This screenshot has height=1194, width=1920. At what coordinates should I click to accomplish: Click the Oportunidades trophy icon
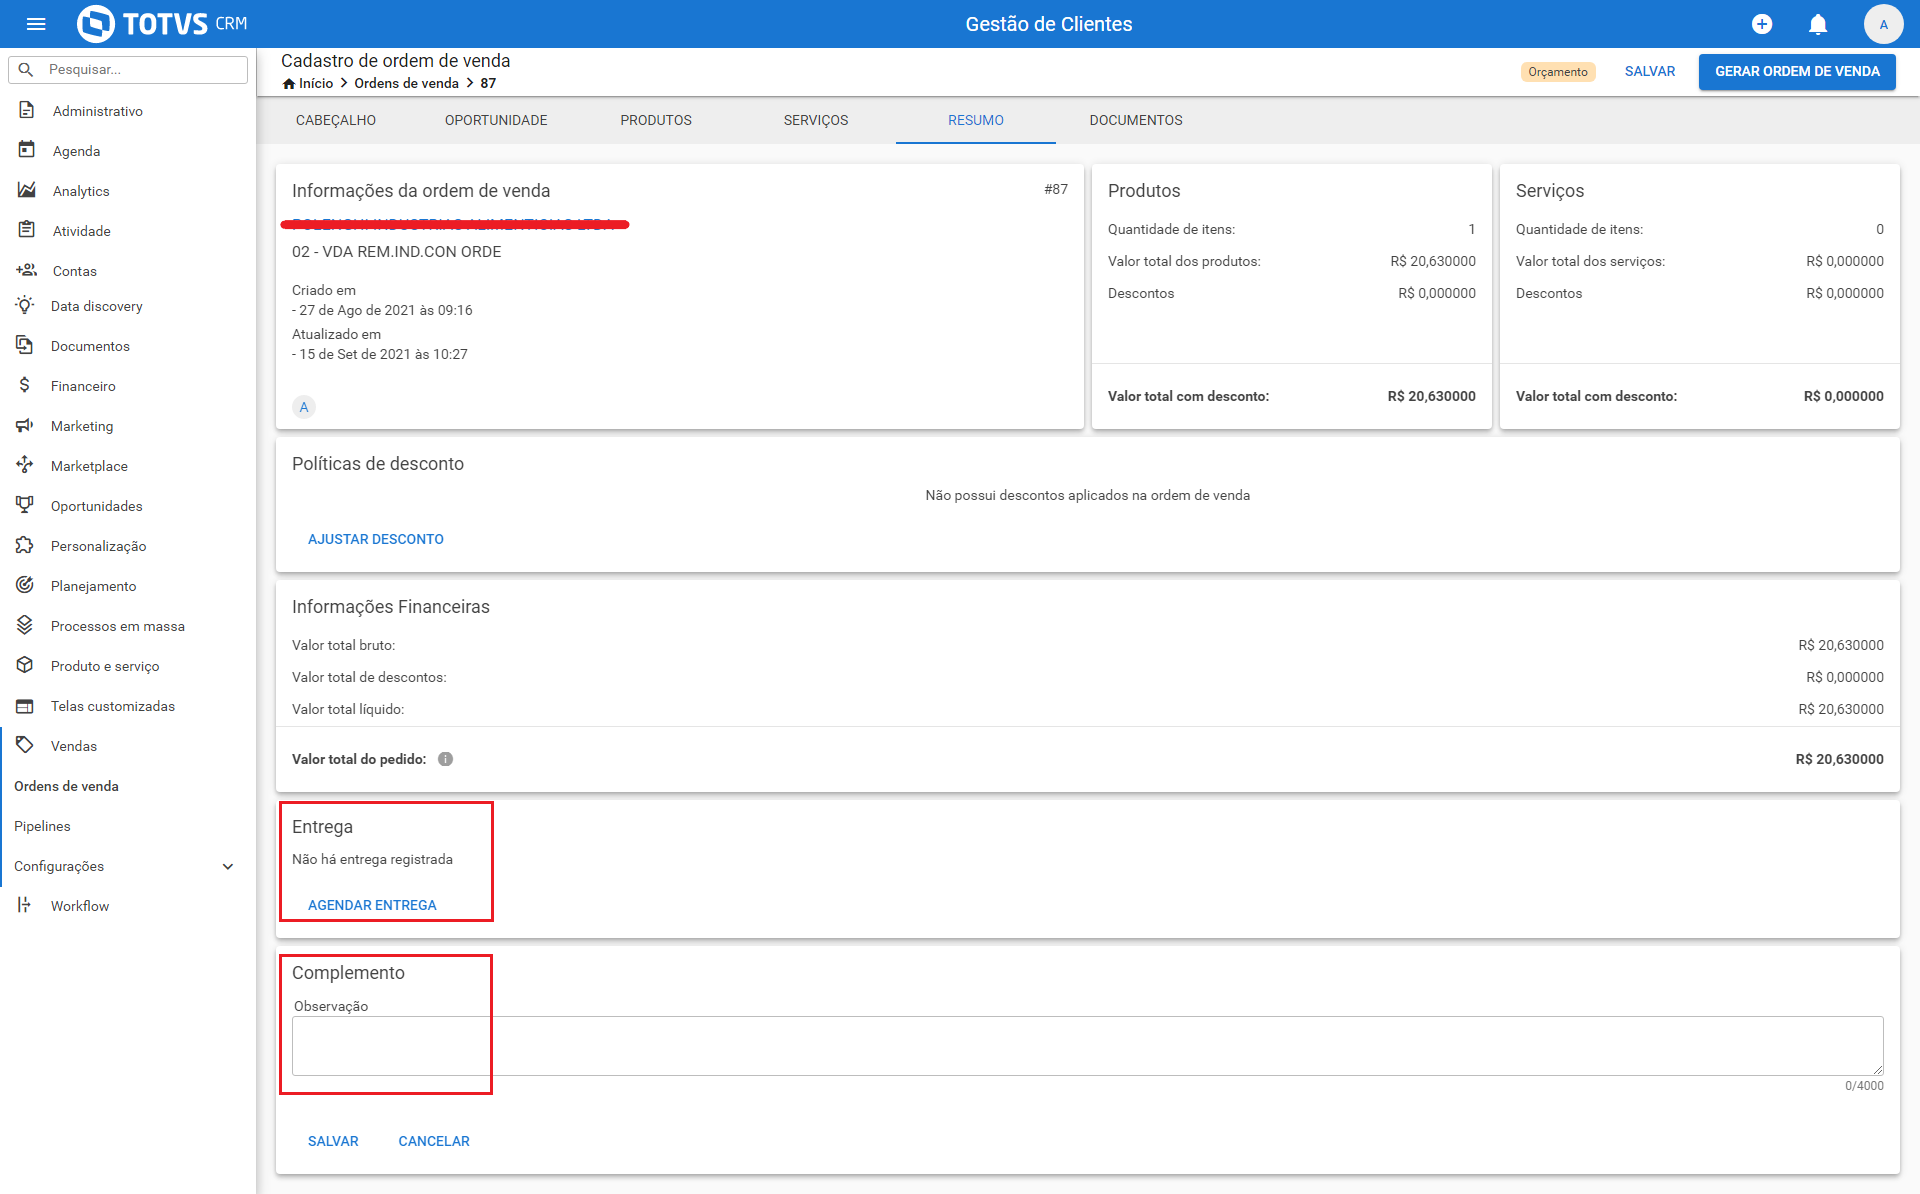point(25,505)
